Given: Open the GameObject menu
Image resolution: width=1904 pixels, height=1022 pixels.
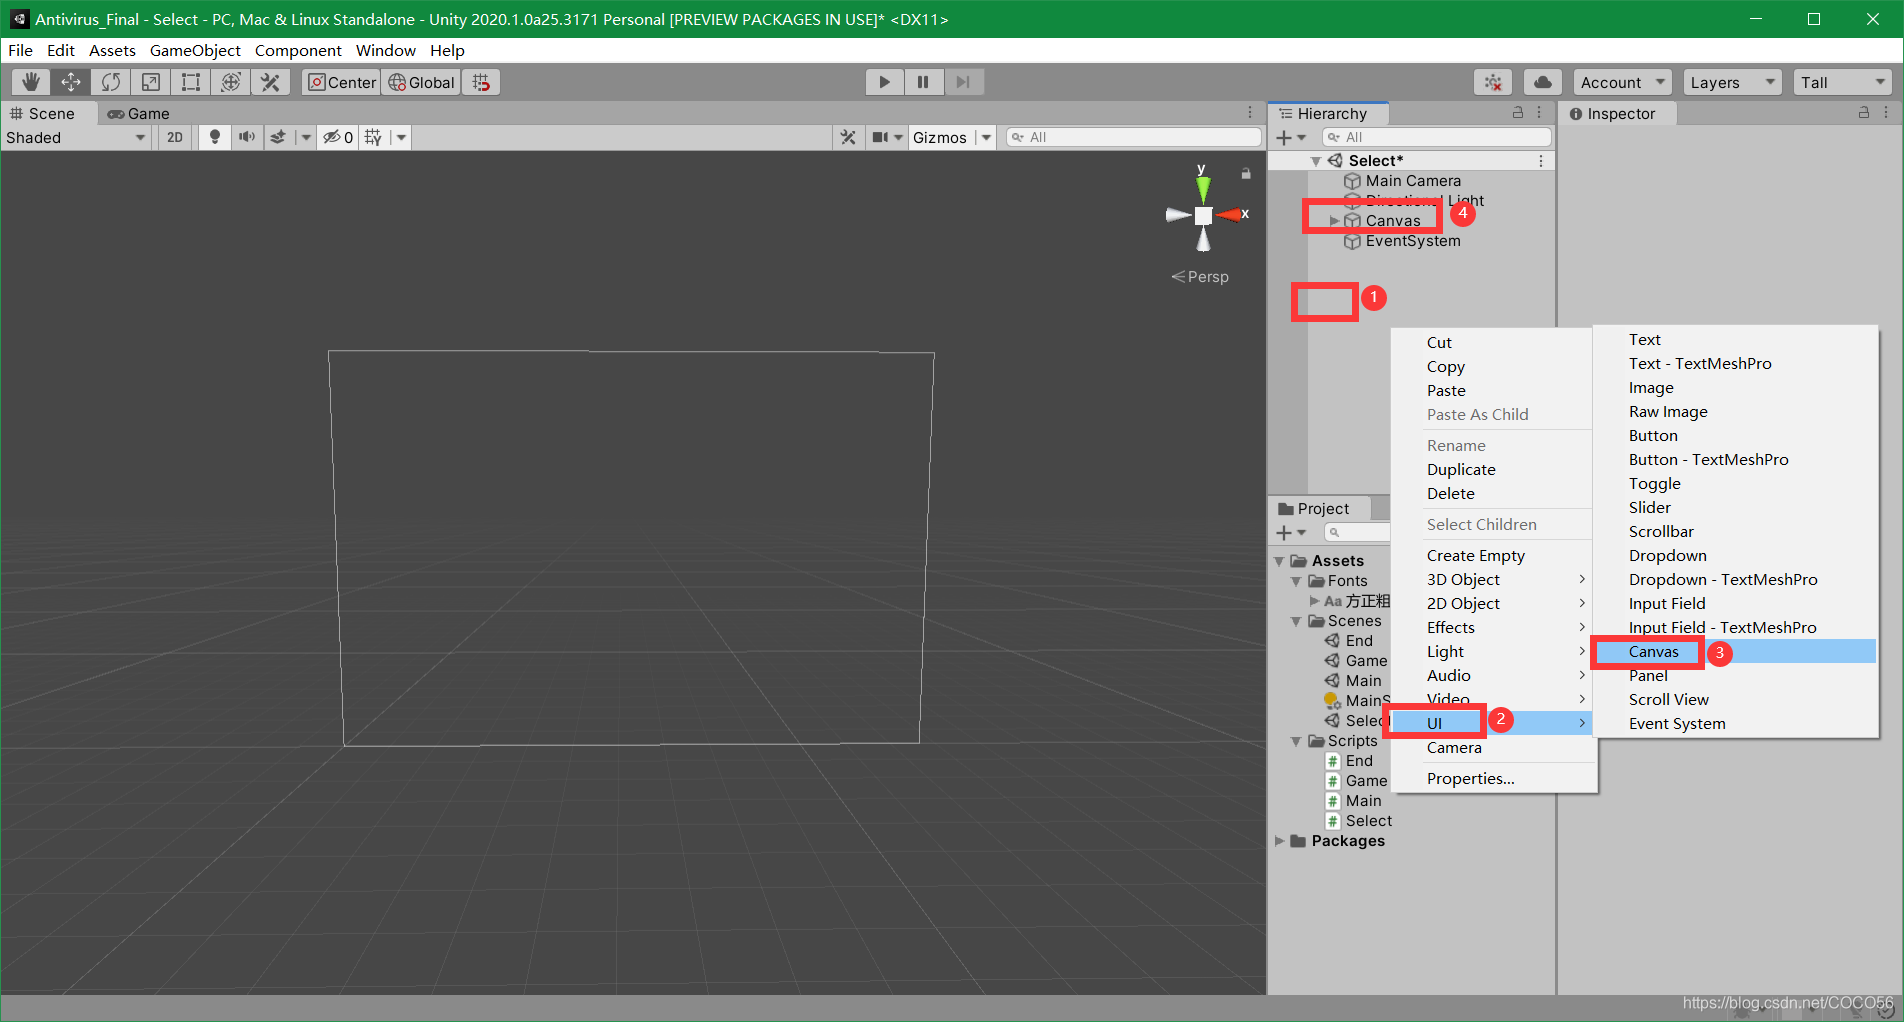Looking at the screenshot, I should (195, 50).
